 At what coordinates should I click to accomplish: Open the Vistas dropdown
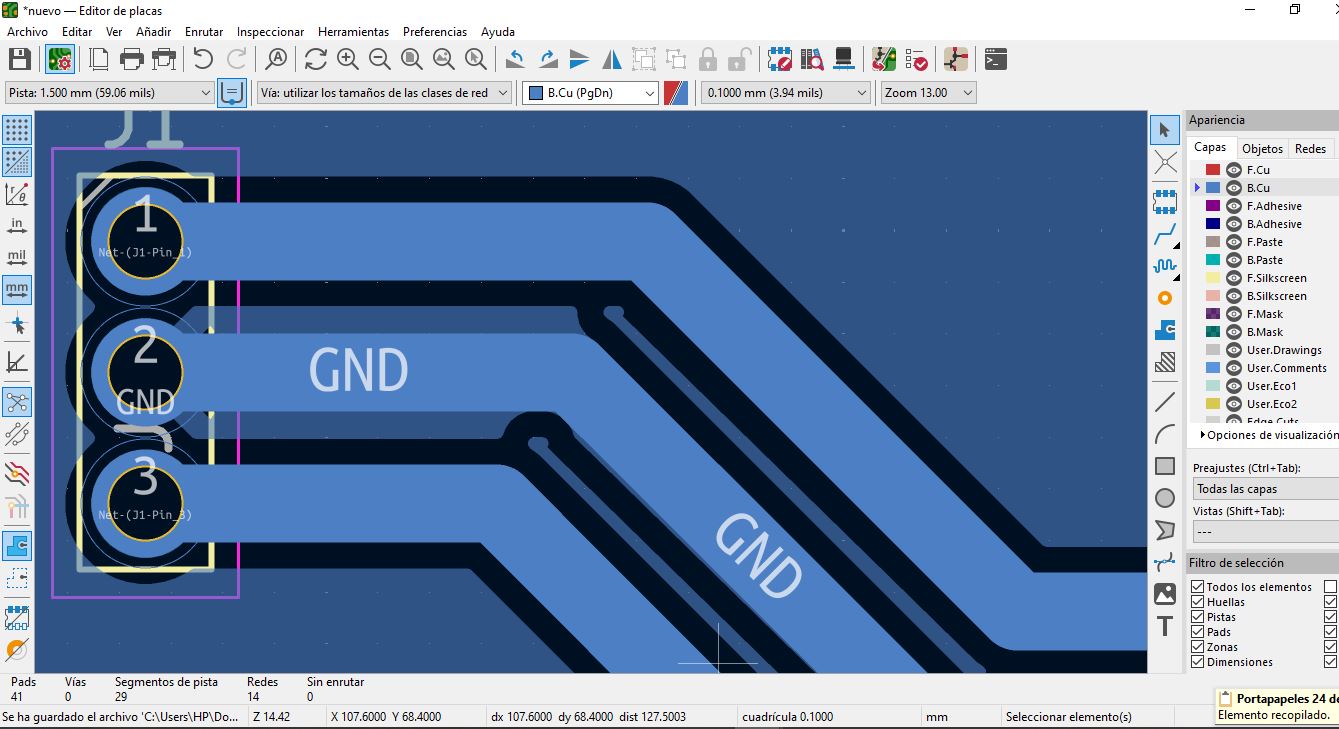coord(1266,532)
